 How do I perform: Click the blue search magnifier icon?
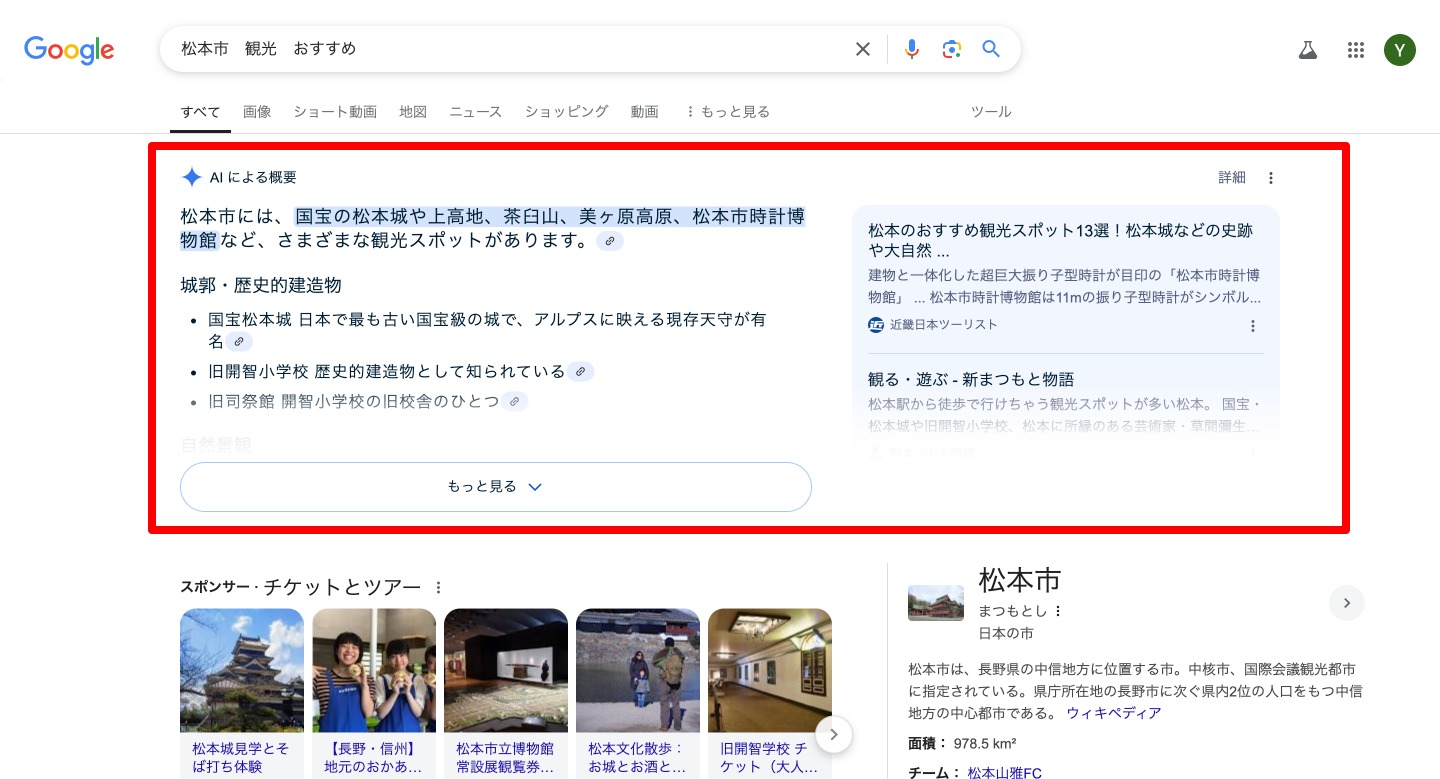click(x=991, y=49)
